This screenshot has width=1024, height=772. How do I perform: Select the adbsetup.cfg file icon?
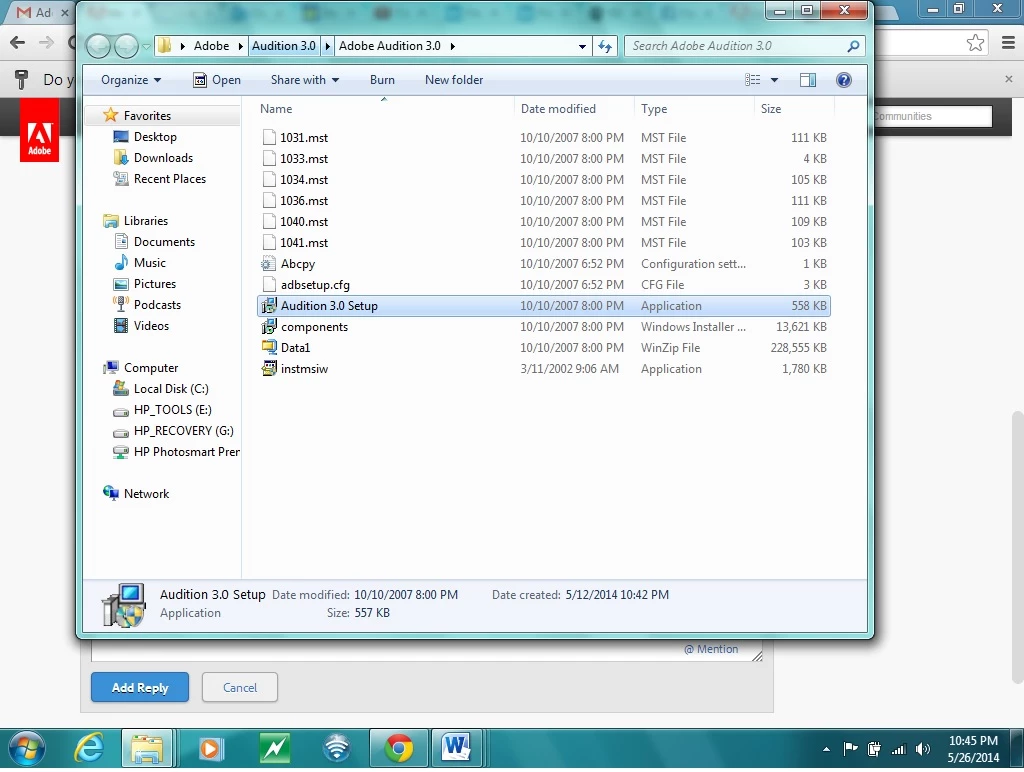point(268,285)
